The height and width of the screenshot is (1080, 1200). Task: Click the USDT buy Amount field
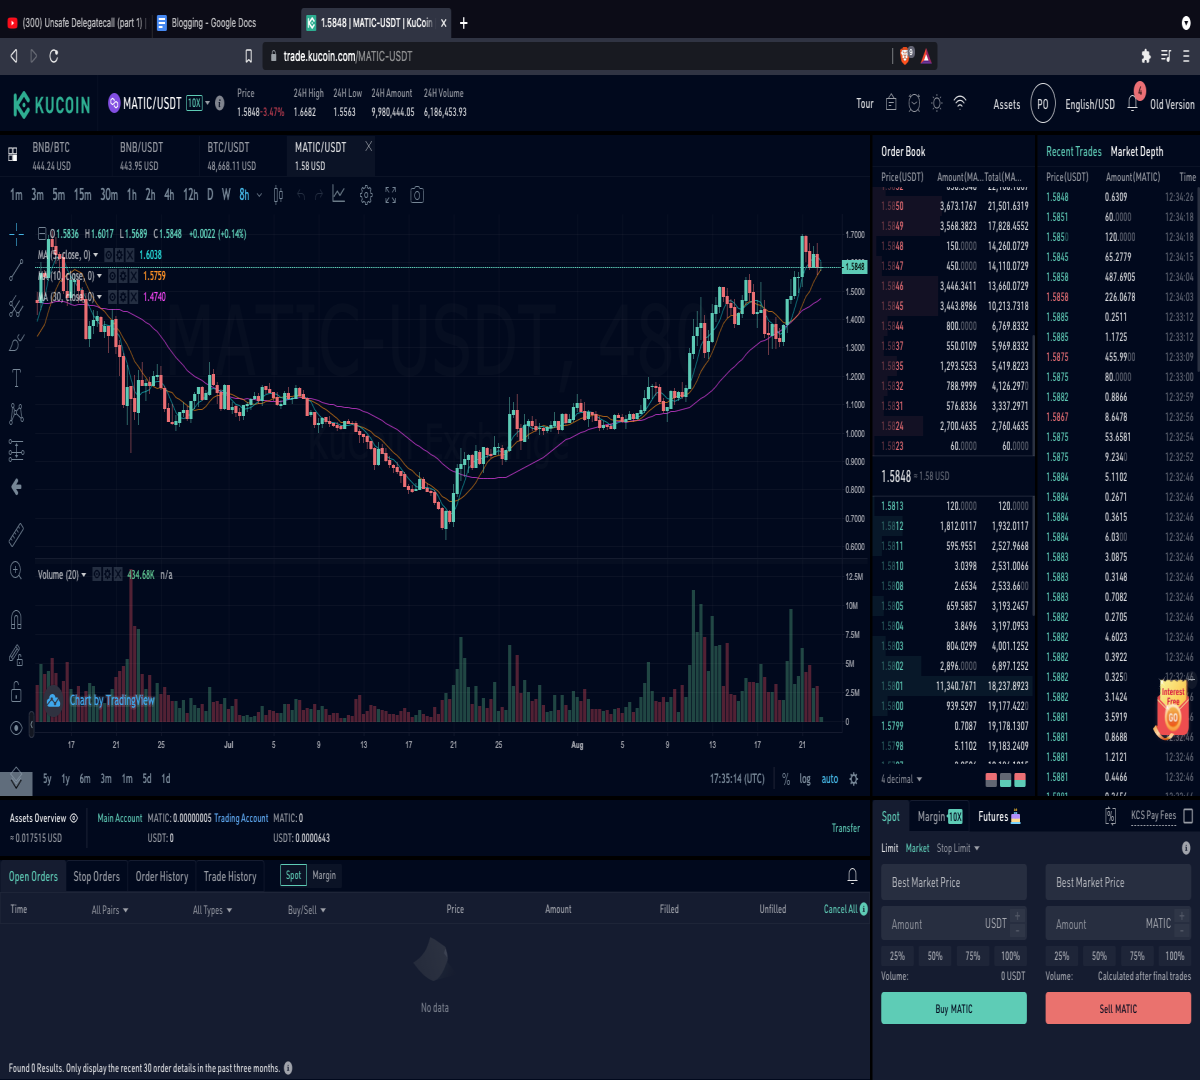[954, 923]
